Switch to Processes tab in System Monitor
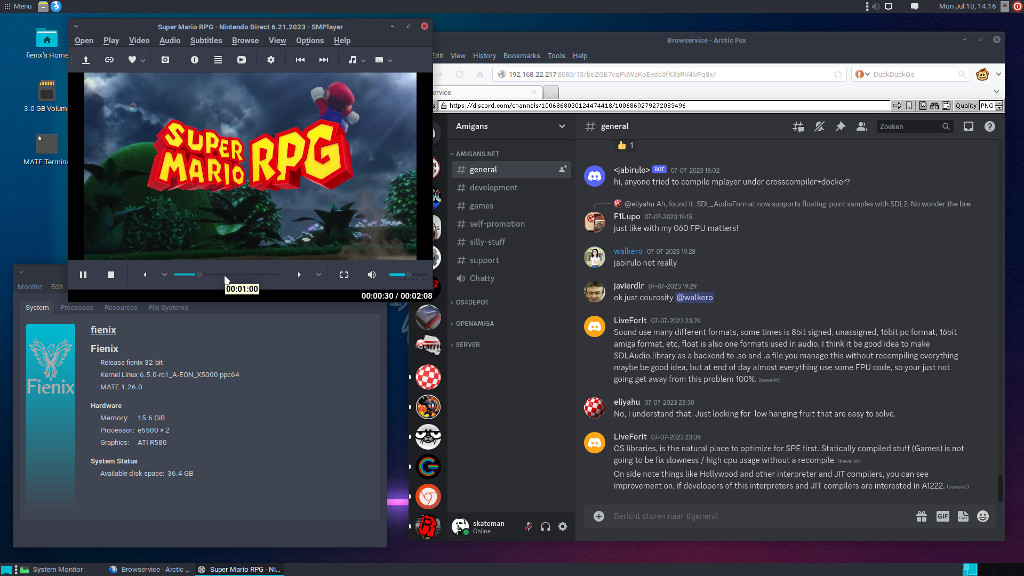Image resolution: width=1024 pixels, height=576 pixels. [76, 308]
